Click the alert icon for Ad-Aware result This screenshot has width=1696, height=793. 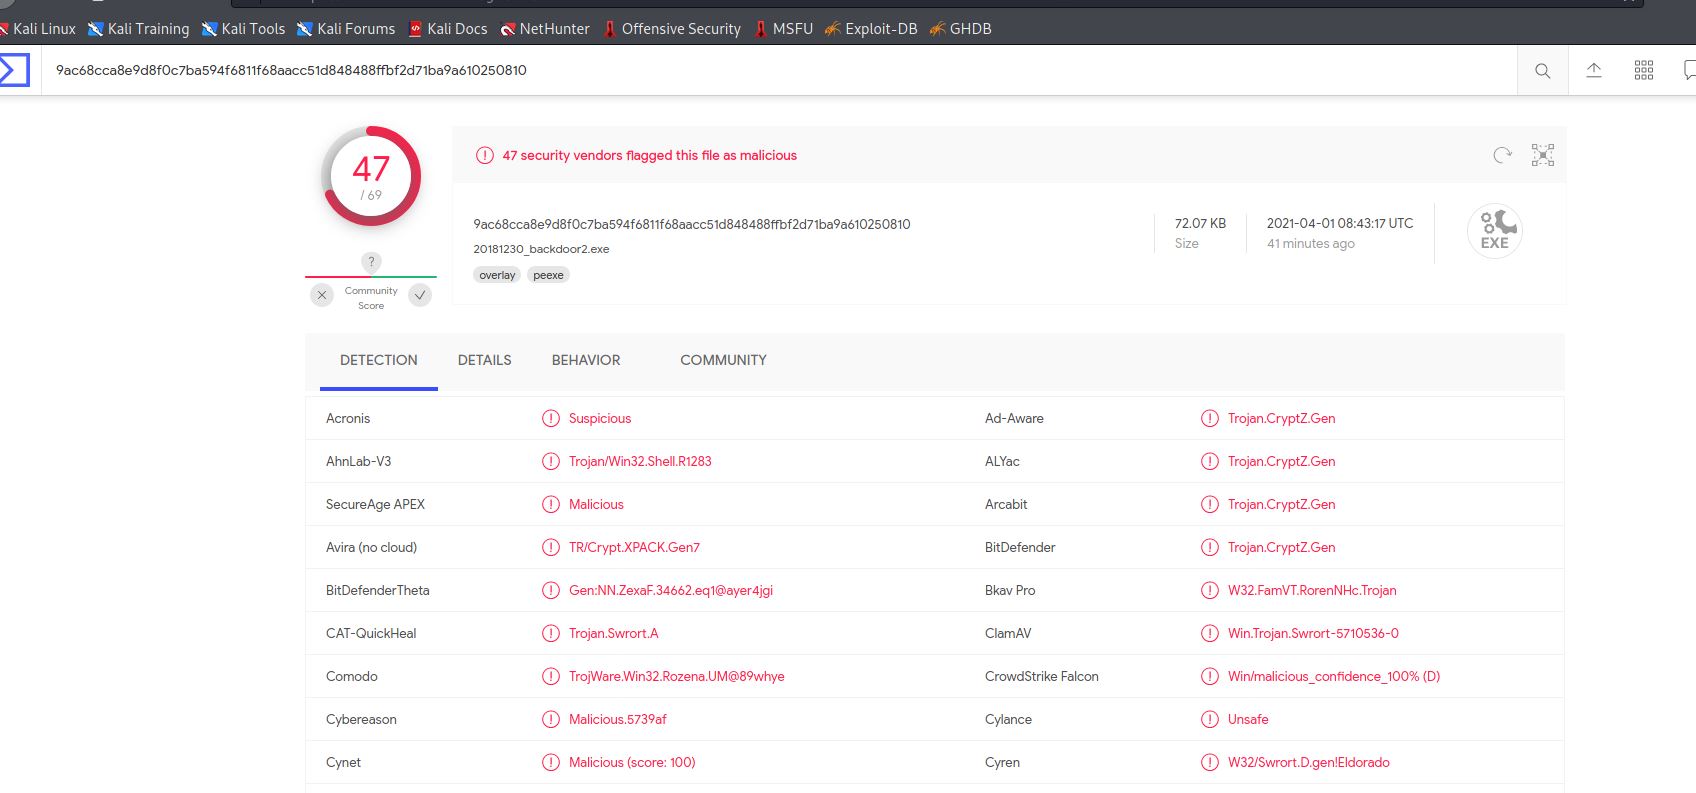[x=1210, y=419]
